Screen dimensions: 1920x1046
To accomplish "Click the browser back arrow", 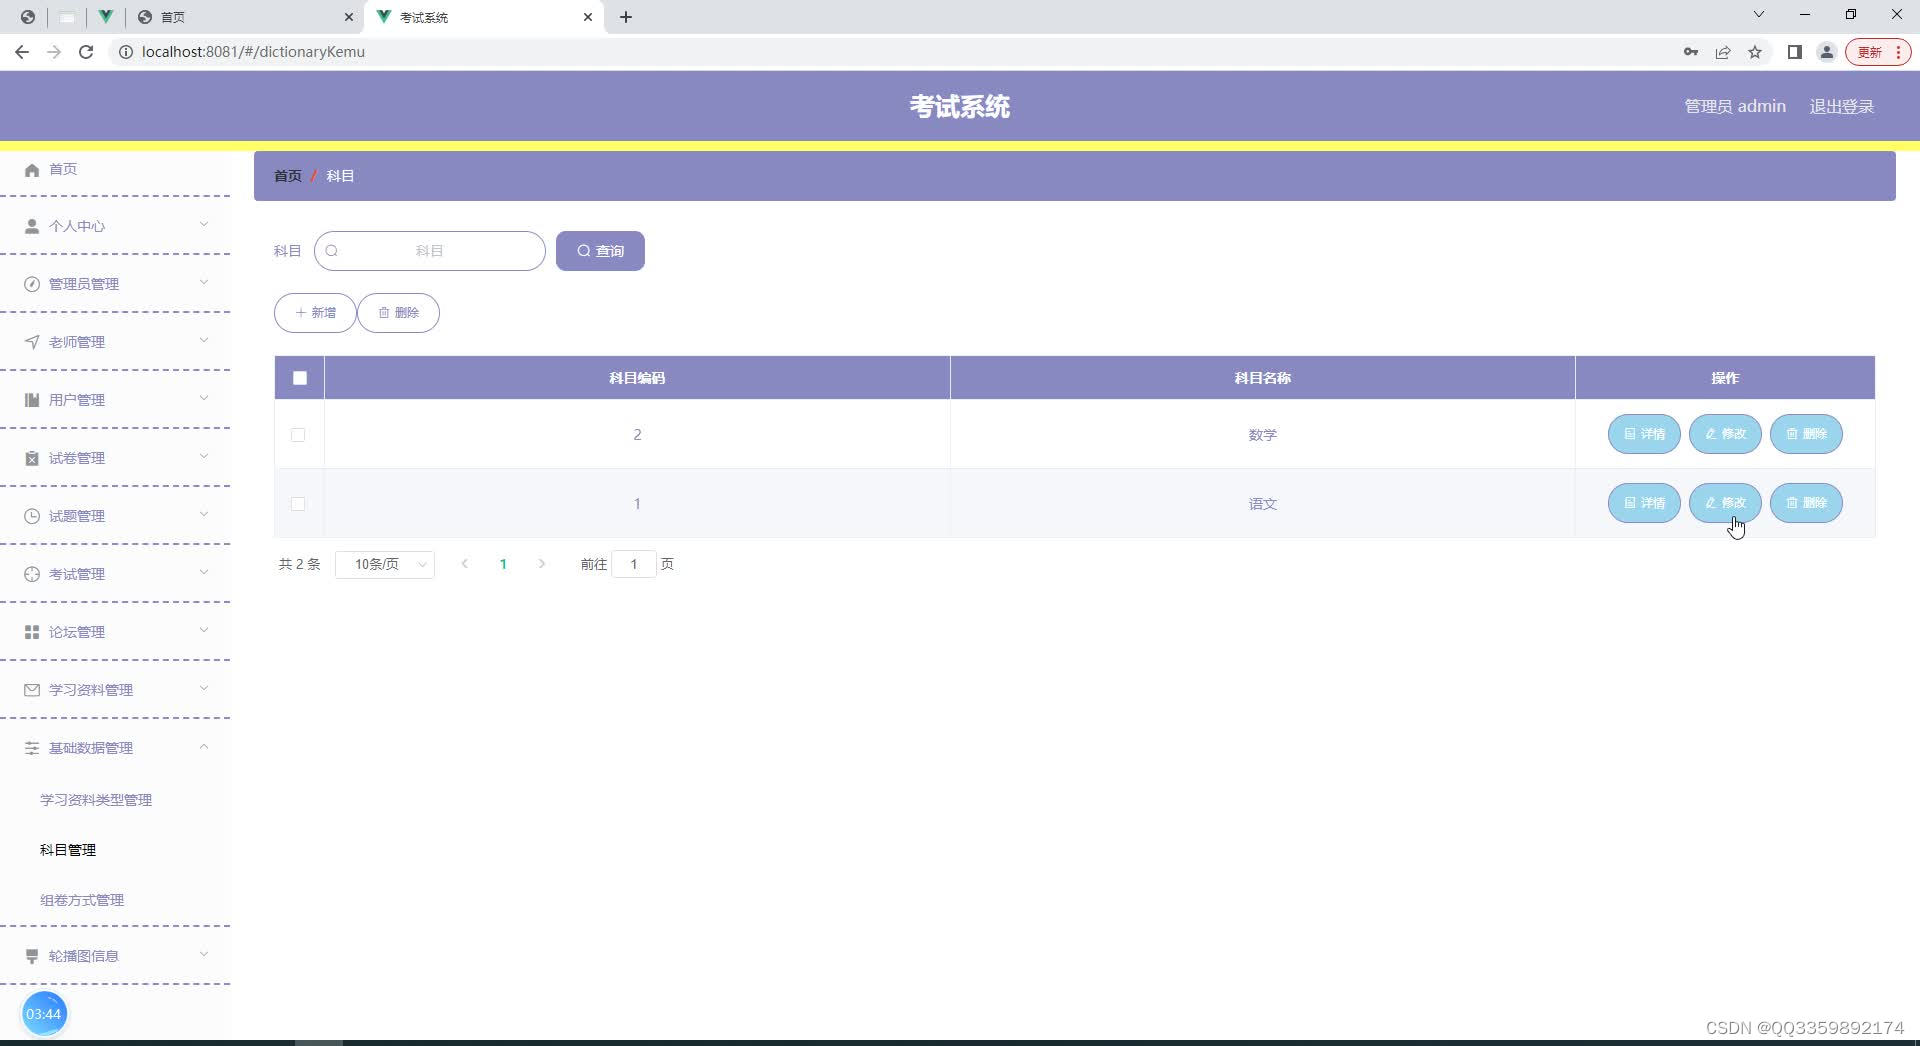I will coord(22,52).
